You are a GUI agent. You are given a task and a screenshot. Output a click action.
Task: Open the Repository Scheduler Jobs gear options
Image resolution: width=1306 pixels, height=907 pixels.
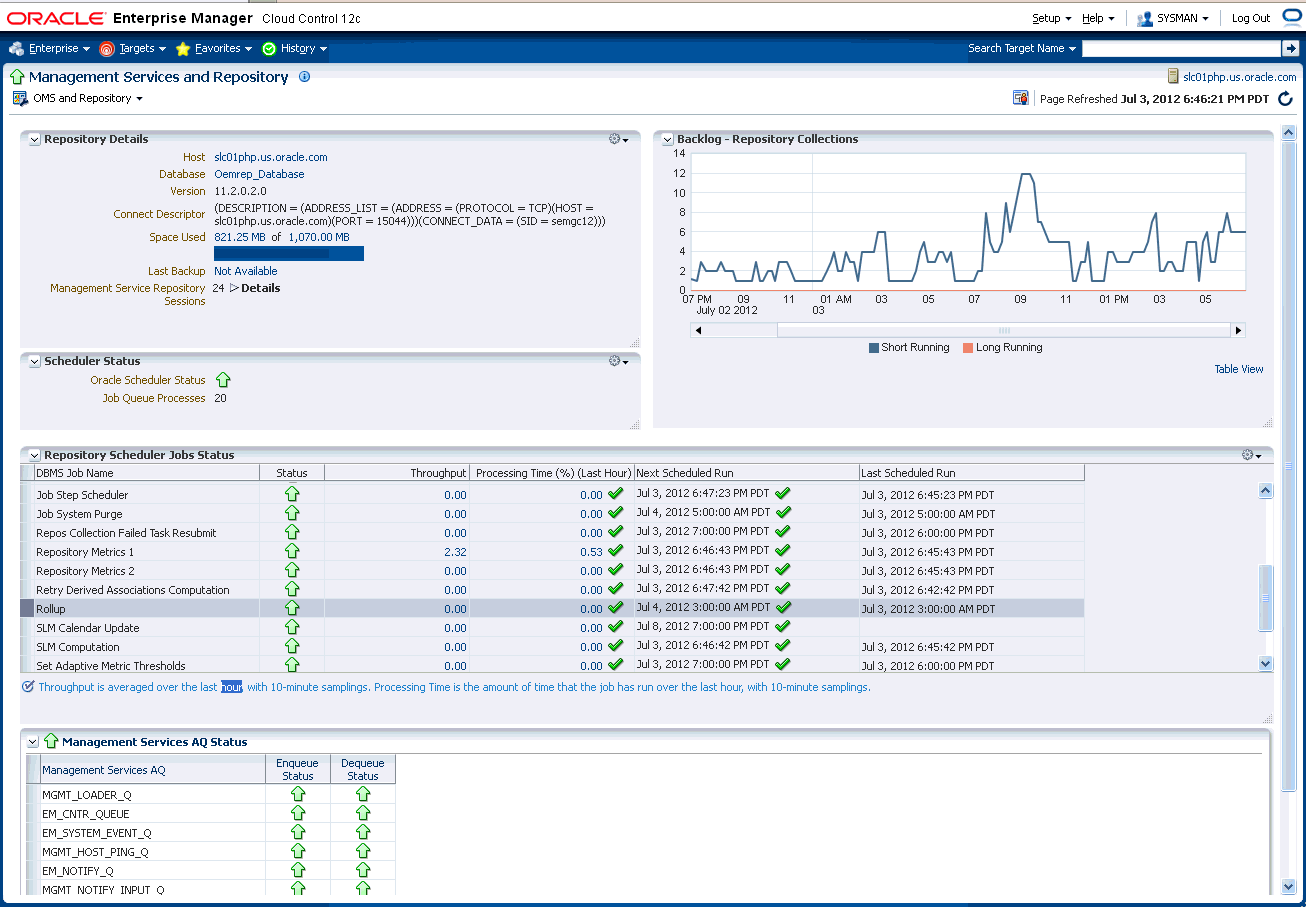1251,455
